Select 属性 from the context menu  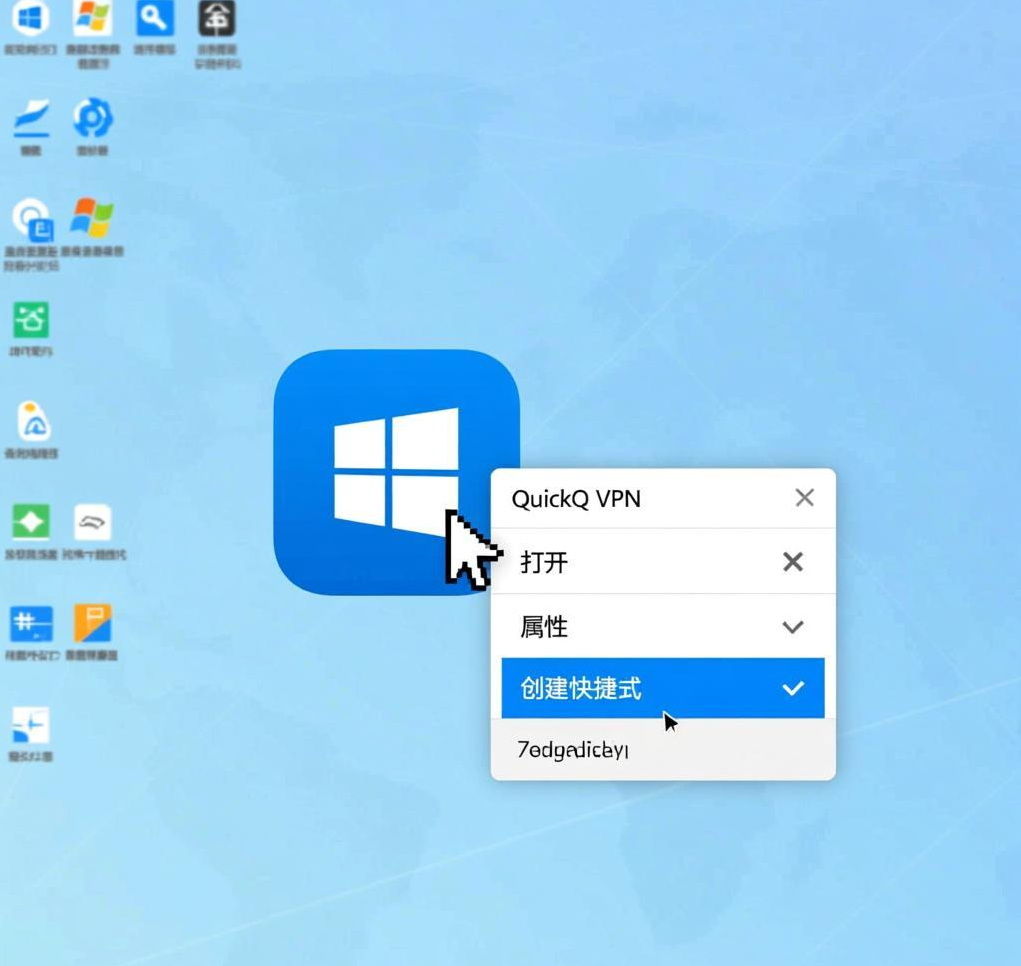click(x=545, y=627)
